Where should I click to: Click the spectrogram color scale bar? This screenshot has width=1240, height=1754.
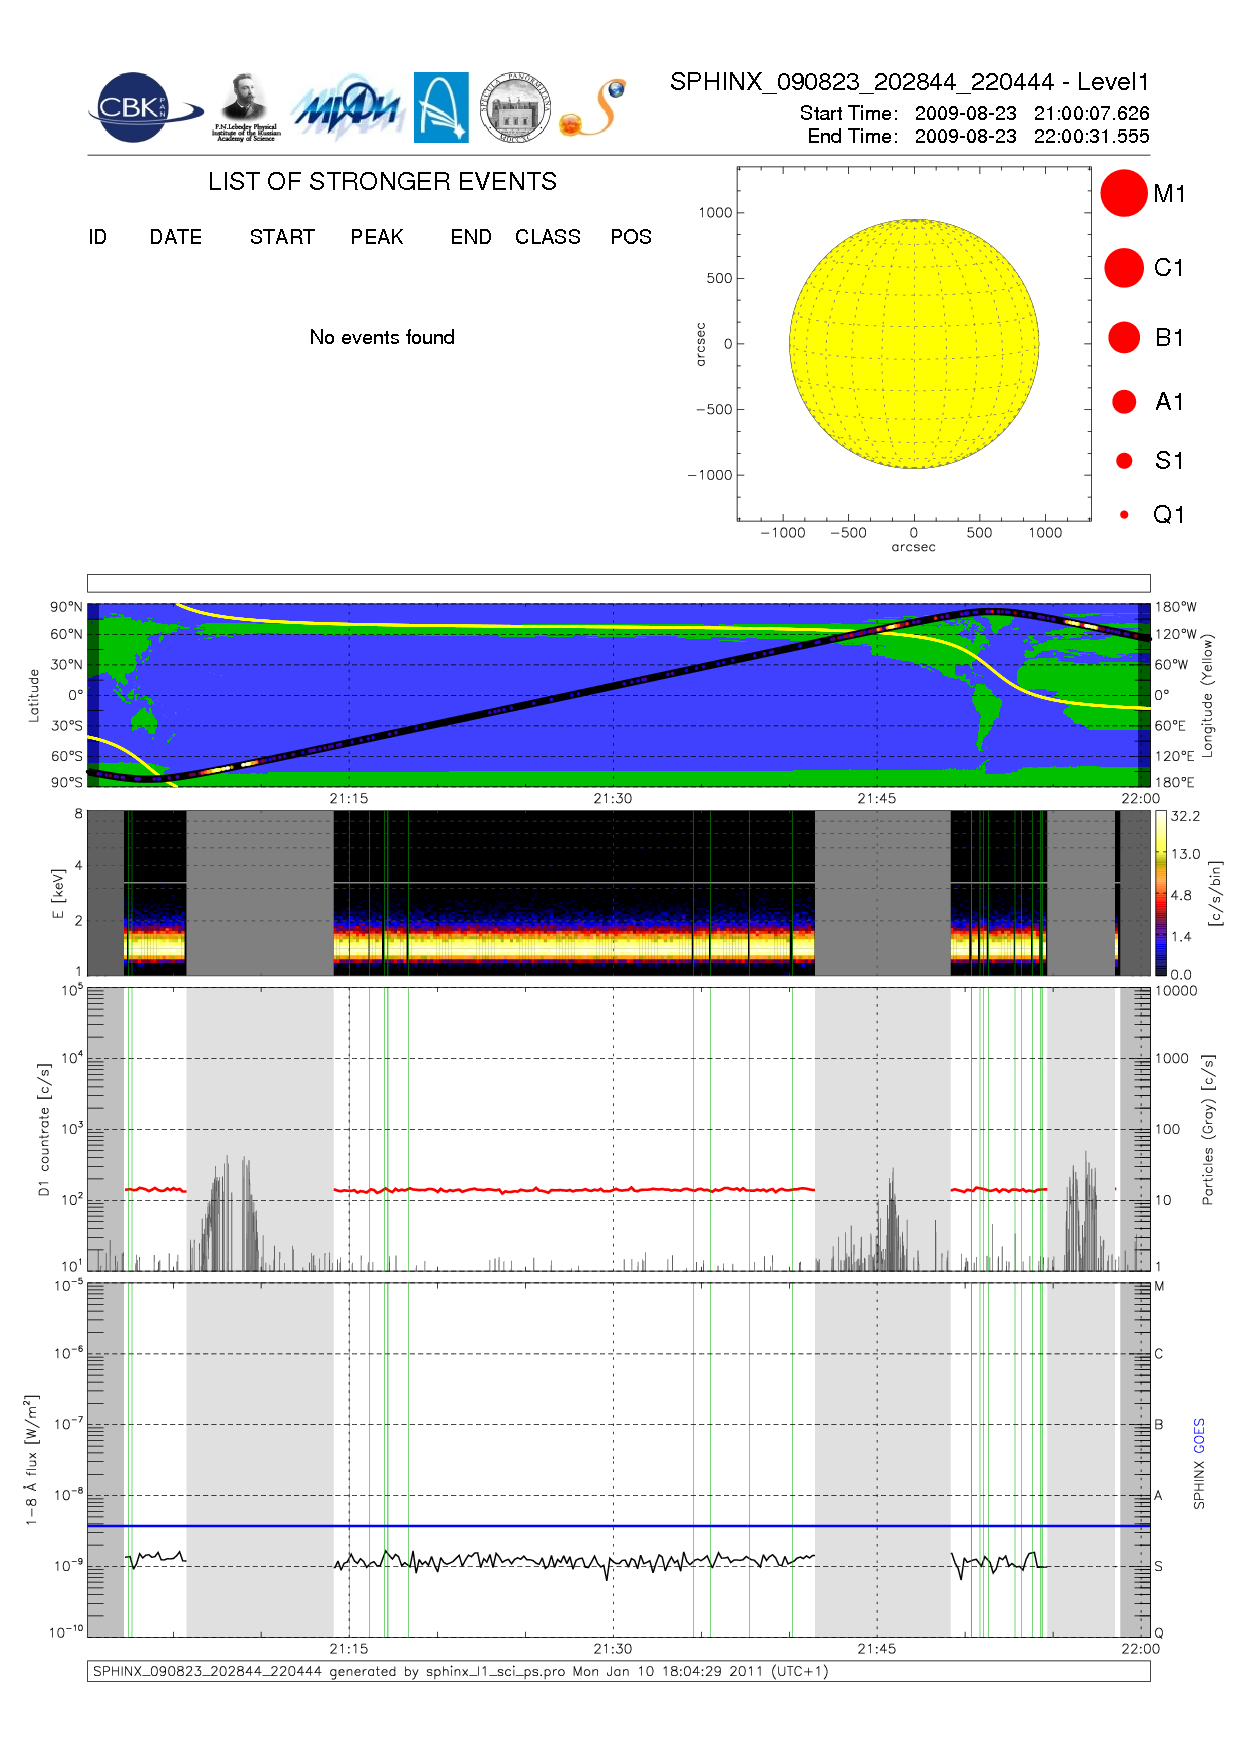[1160, 893]
